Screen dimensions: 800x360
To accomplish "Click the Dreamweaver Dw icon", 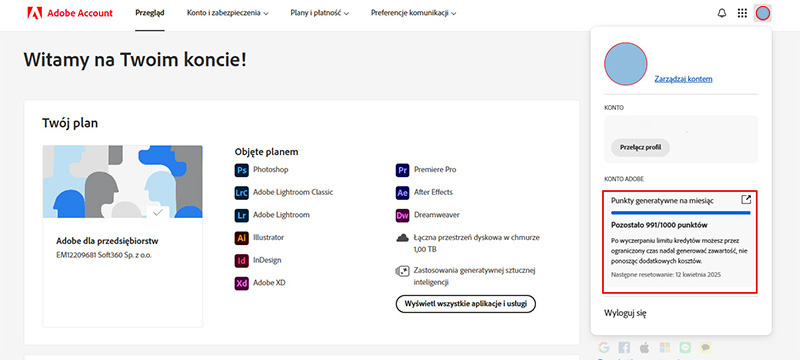I will click(x=403, y=215).
